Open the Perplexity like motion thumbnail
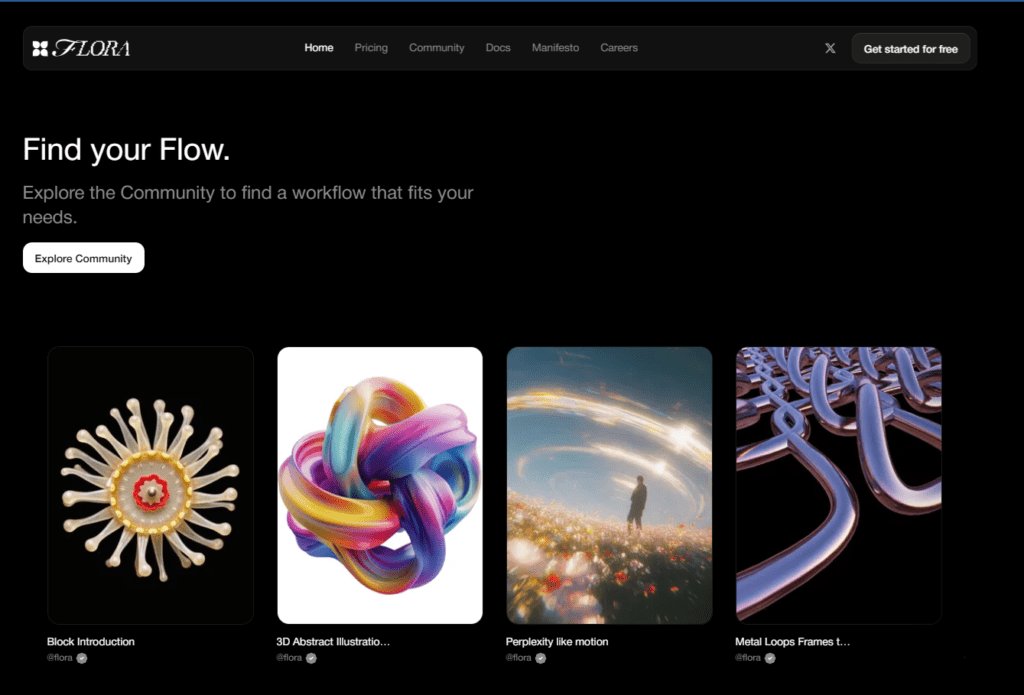1024x695 pixels. pos(609,485)
